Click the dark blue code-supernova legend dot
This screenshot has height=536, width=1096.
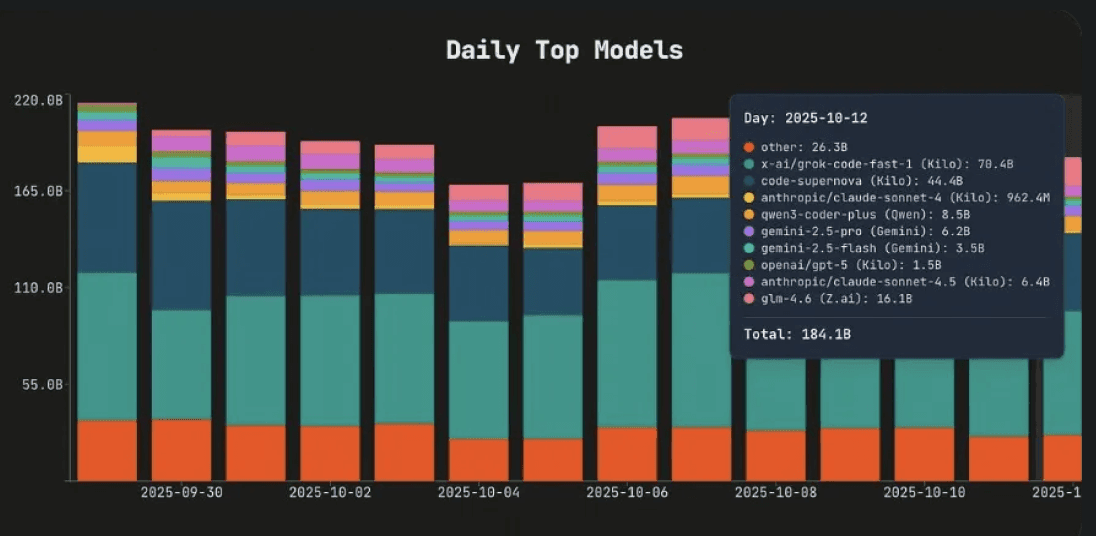click(750, 181)
